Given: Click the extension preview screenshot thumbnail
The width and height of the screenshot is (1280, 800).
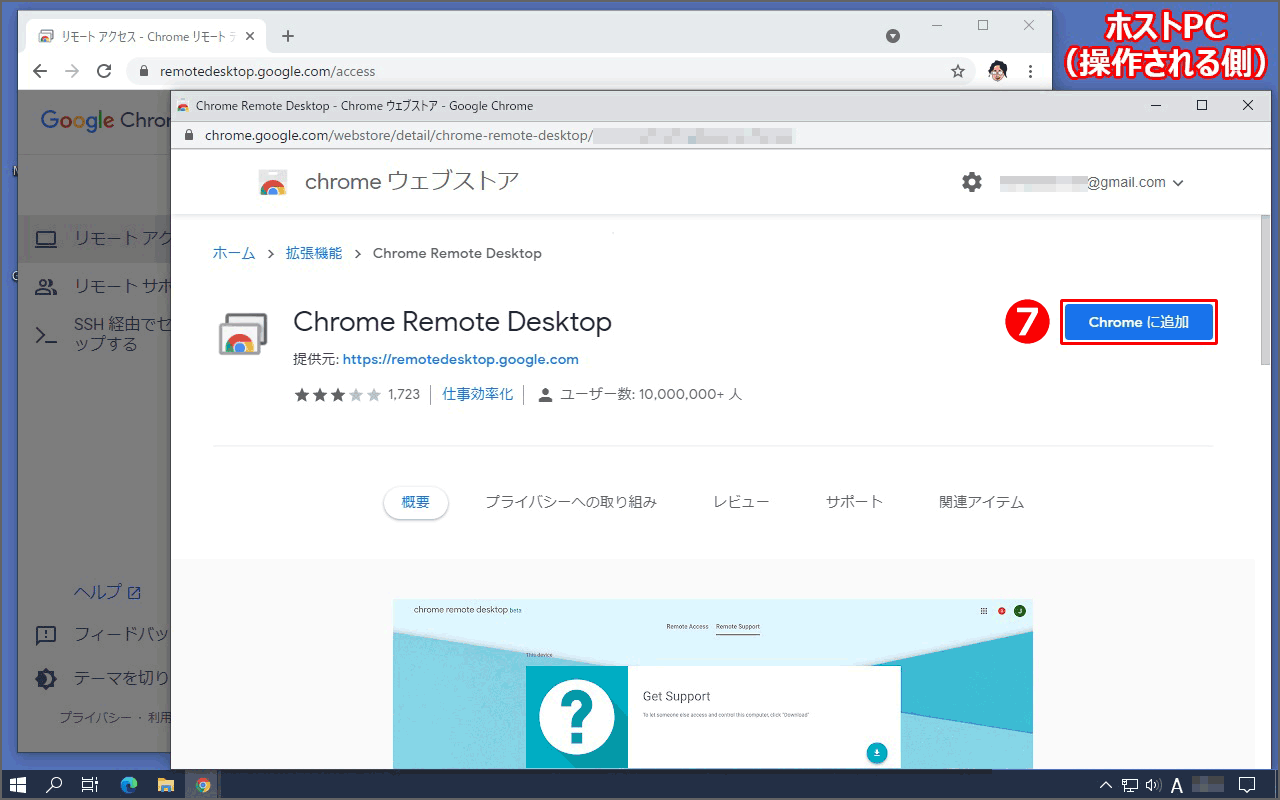Looking at the screenshot, I should (713, 683).
